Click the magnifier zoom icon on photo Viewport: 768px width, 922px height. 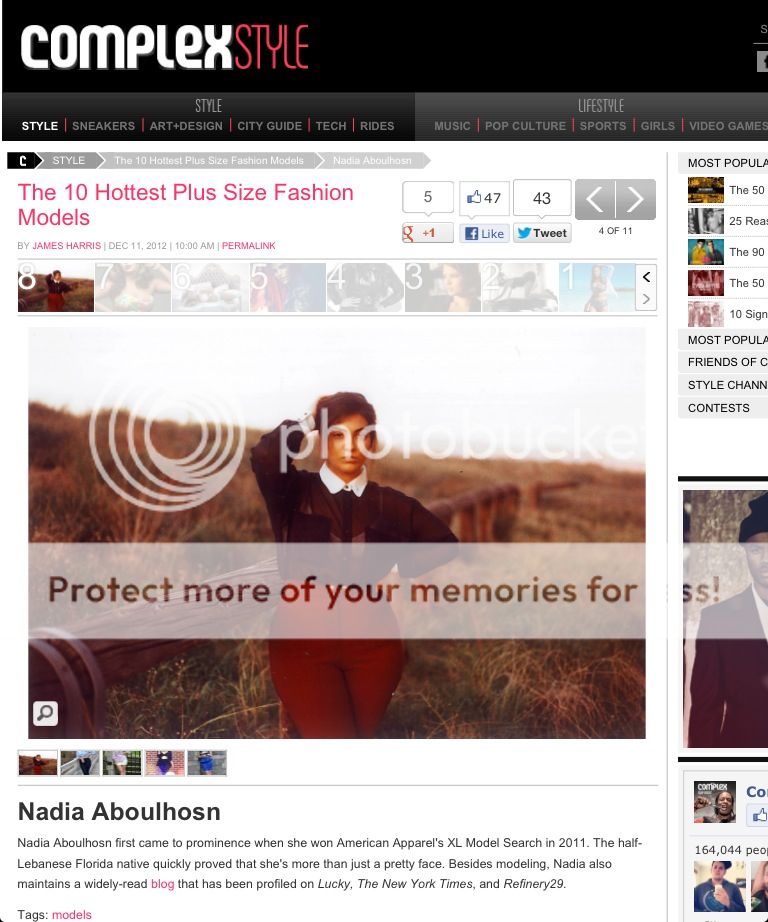[45, 713]
